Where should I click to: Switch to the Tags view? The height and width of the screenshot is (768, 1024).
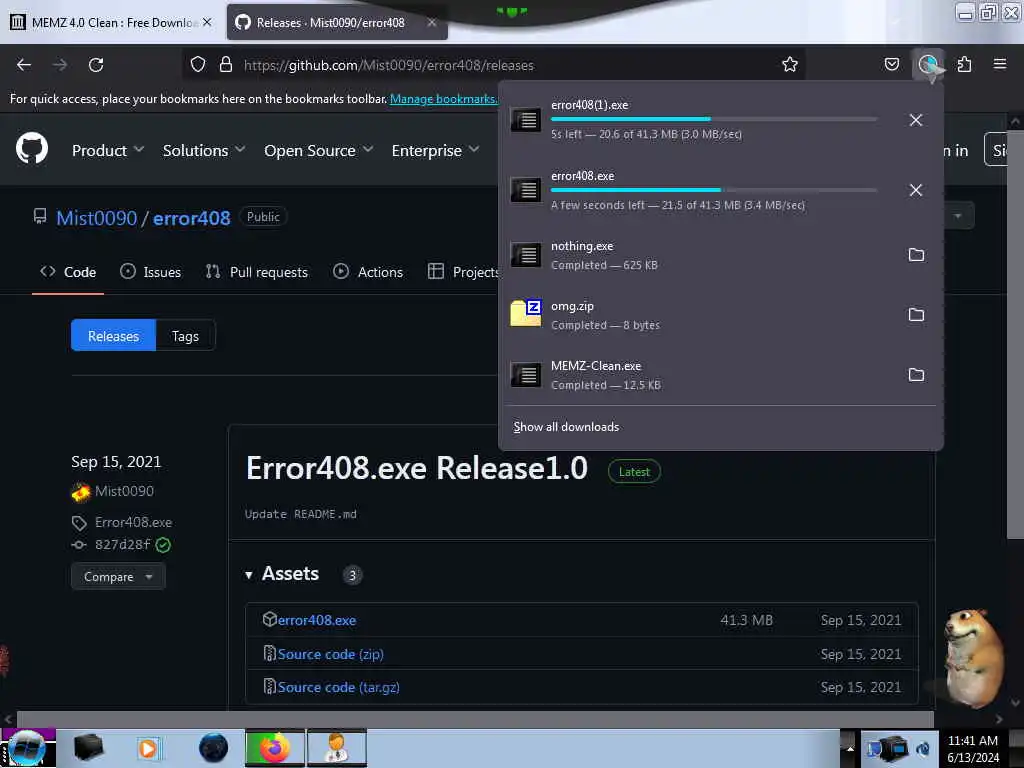click(x=185, y=336)
